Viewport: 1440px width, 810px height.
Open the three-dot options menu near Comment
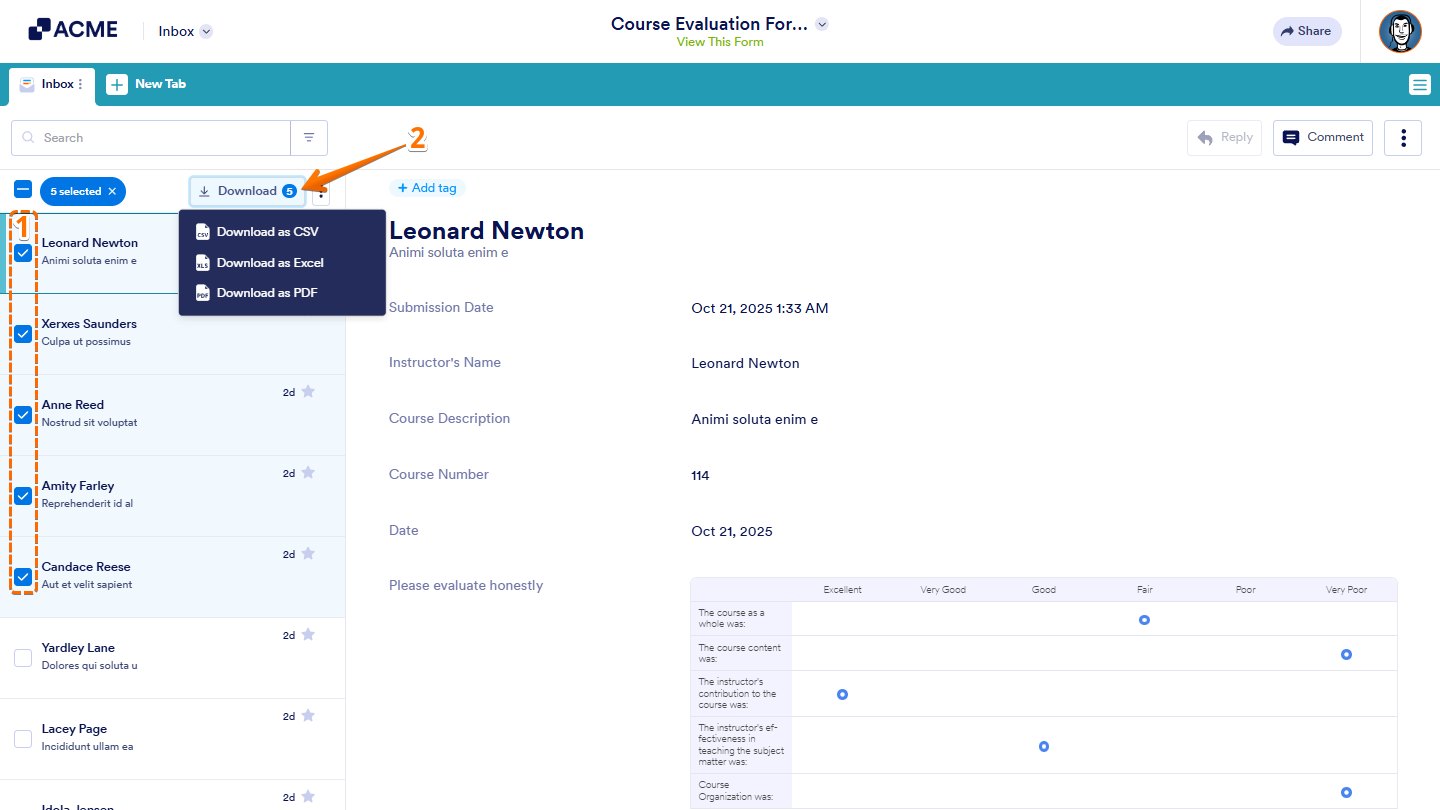[1403, 137]
